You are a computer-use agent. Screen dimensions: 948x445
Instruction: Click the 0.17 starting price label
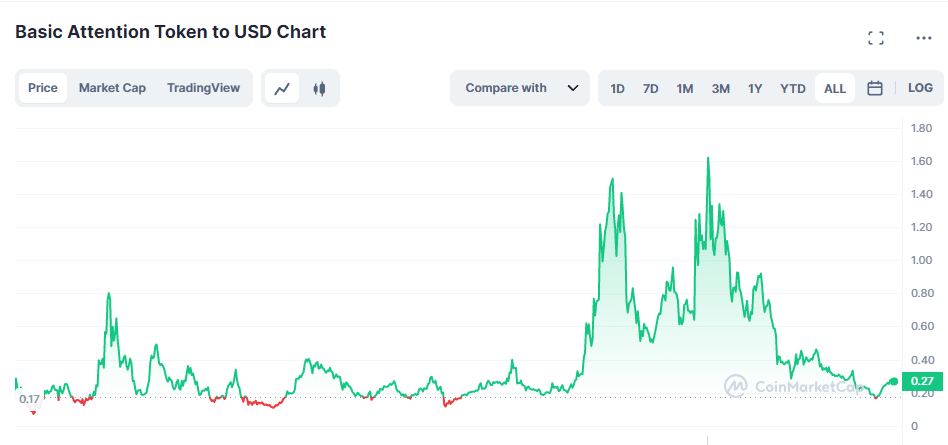(29, 399)
